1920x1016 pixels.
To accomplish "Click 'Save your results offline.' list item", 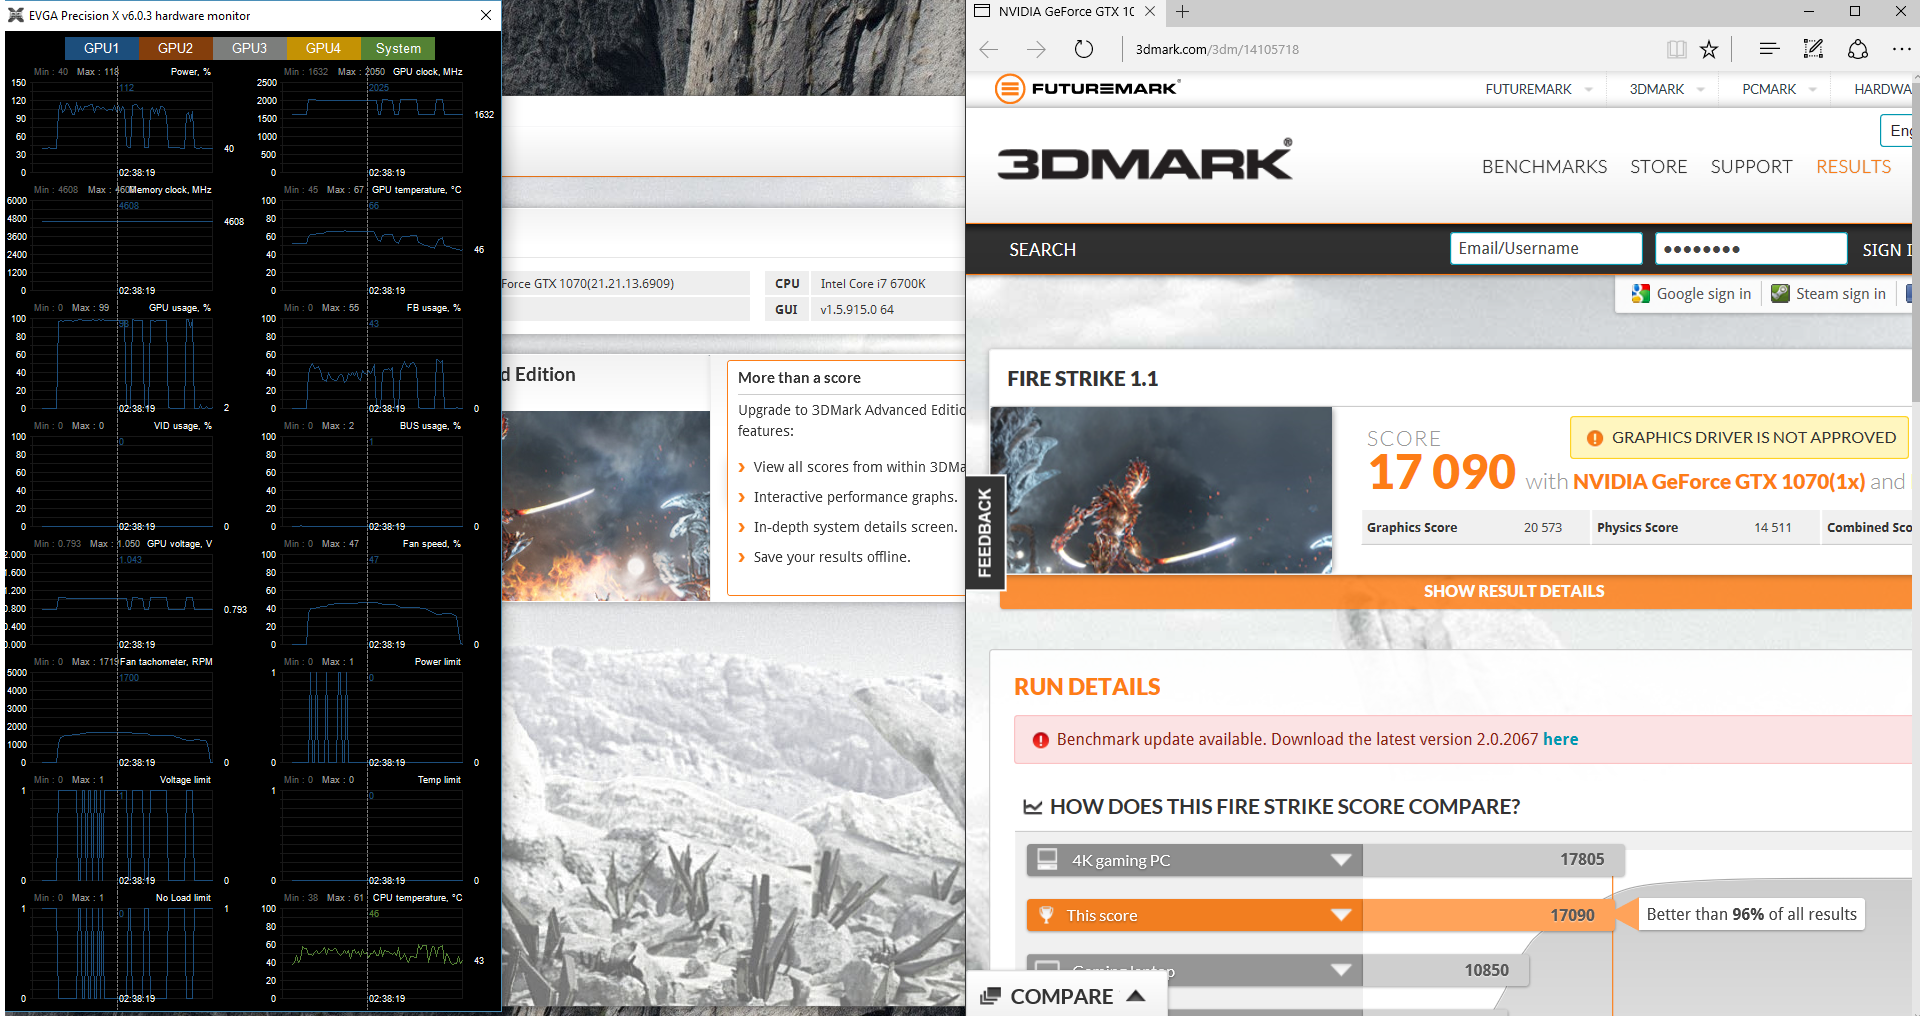I will [832, 557].
